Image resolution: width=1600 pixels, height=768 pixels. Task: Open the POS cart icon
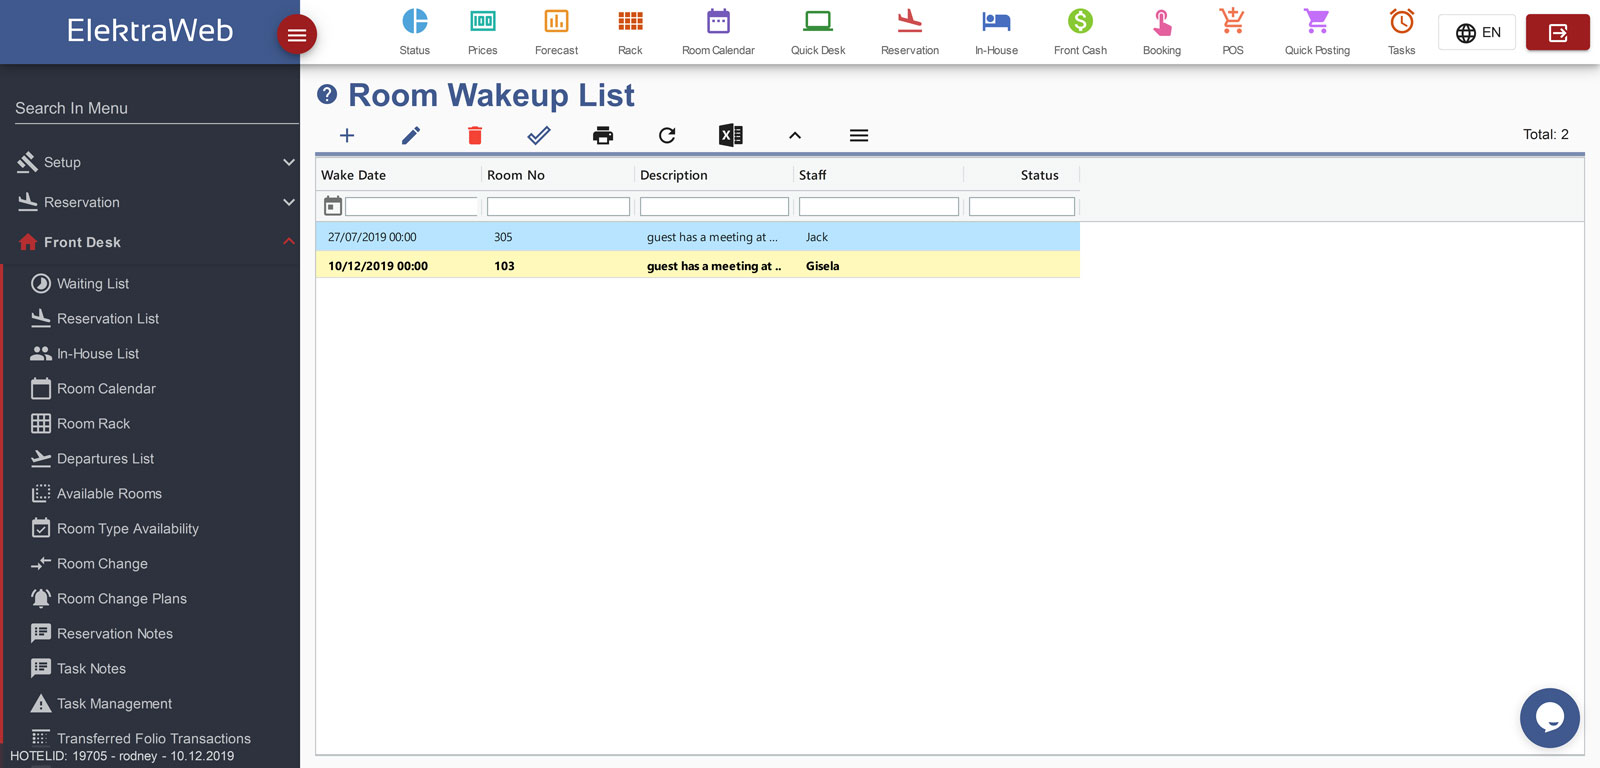click(x=1232, y=21)
